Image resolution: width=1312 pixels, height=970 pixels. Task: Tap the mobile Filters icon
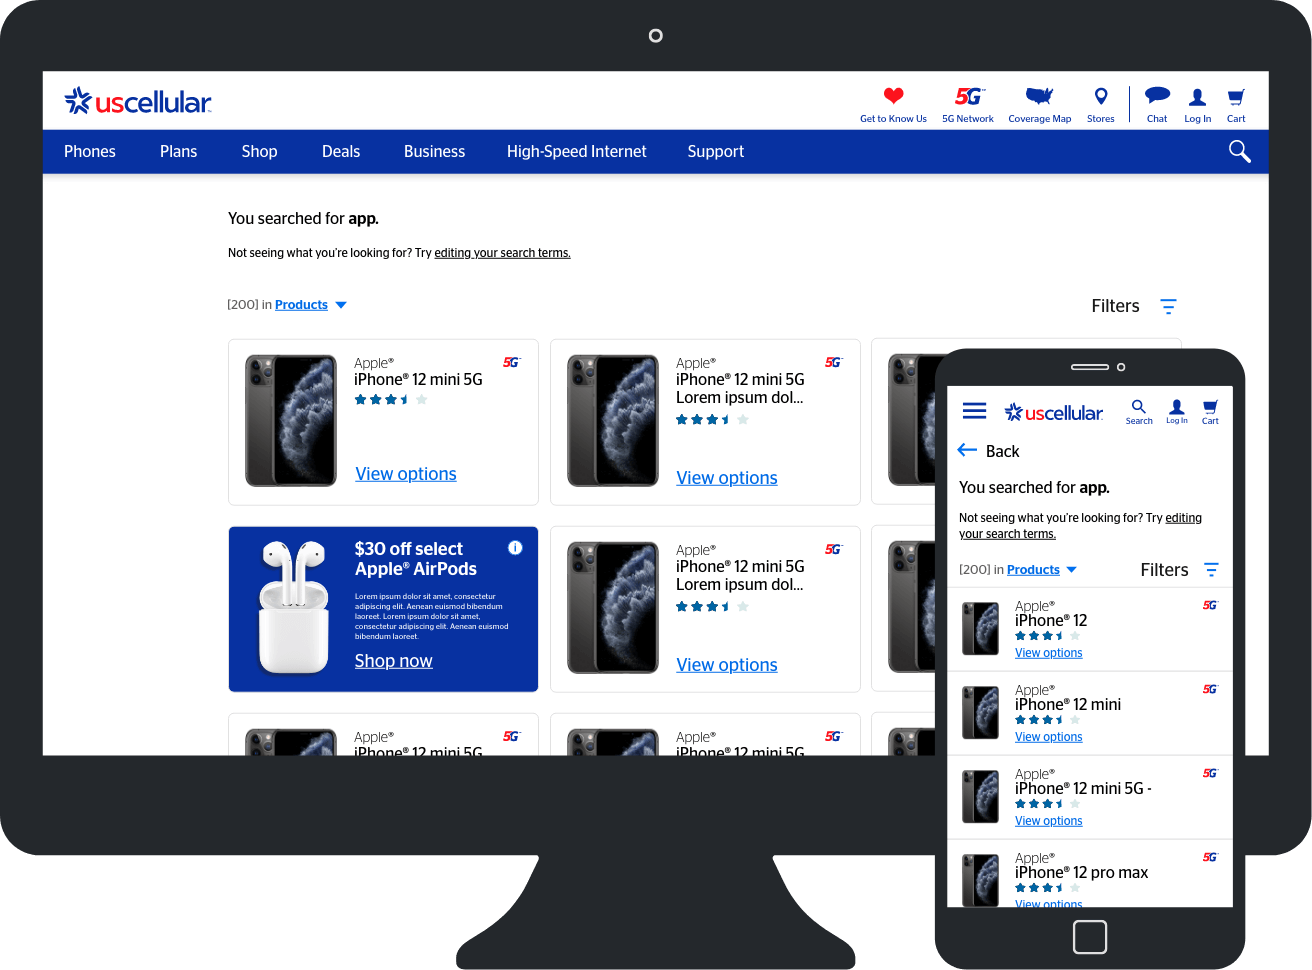1211,570
